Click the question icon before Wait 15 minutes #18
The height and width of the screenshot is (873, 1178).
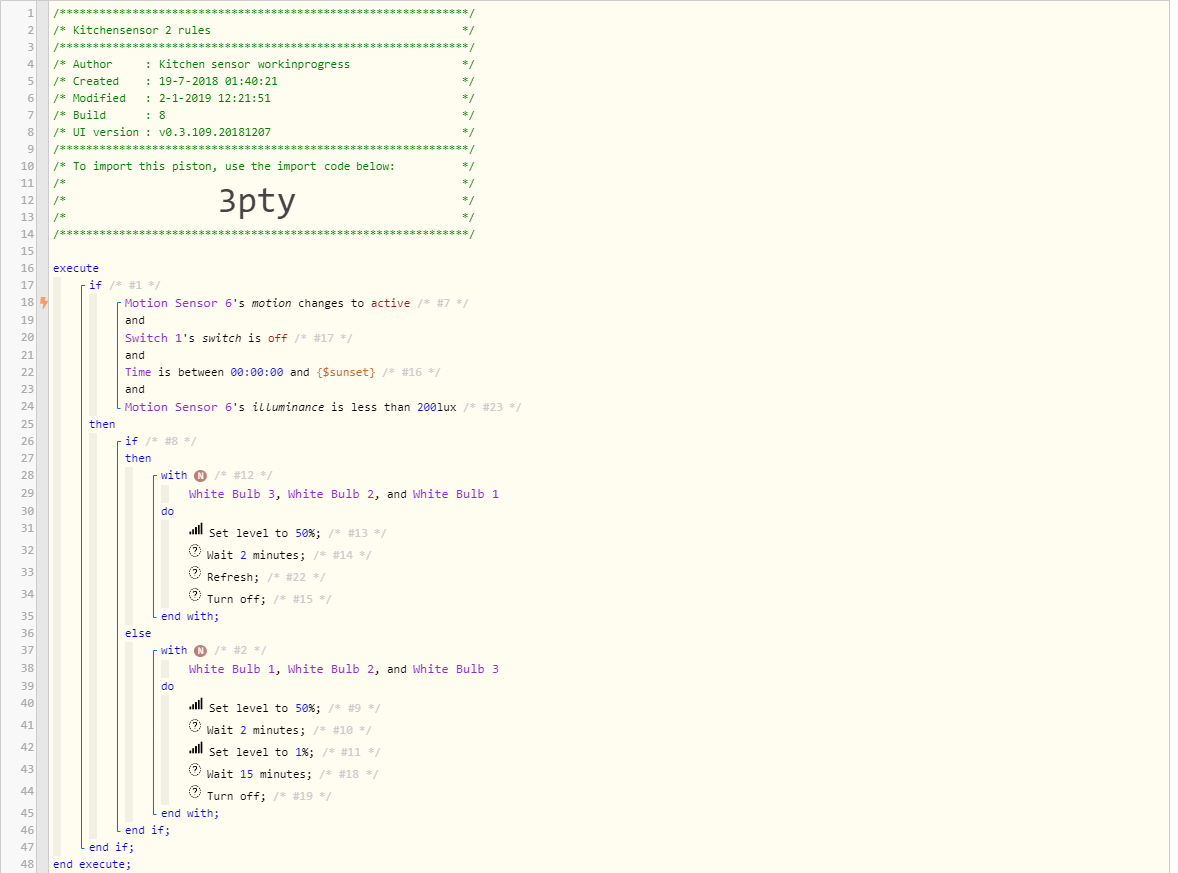[x=195, y=770]
